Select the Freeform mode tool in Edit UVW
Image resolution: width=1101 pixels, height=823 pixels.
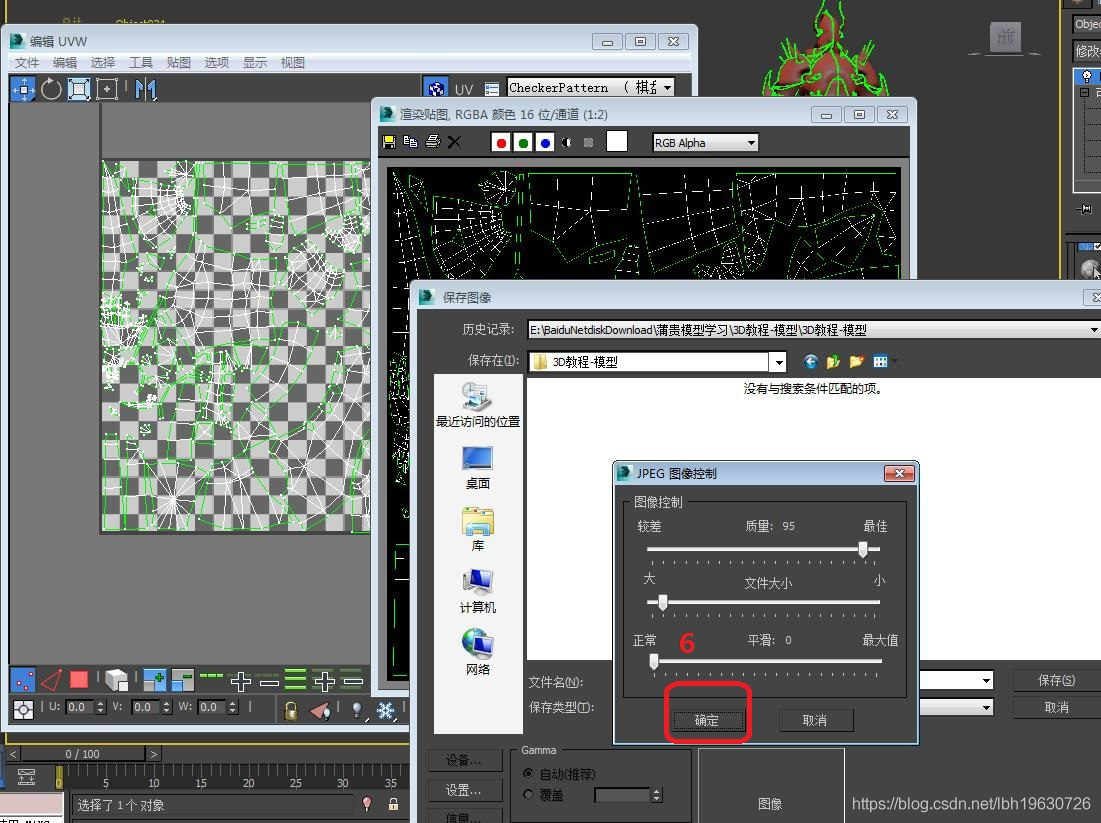(x=107, y=89)
